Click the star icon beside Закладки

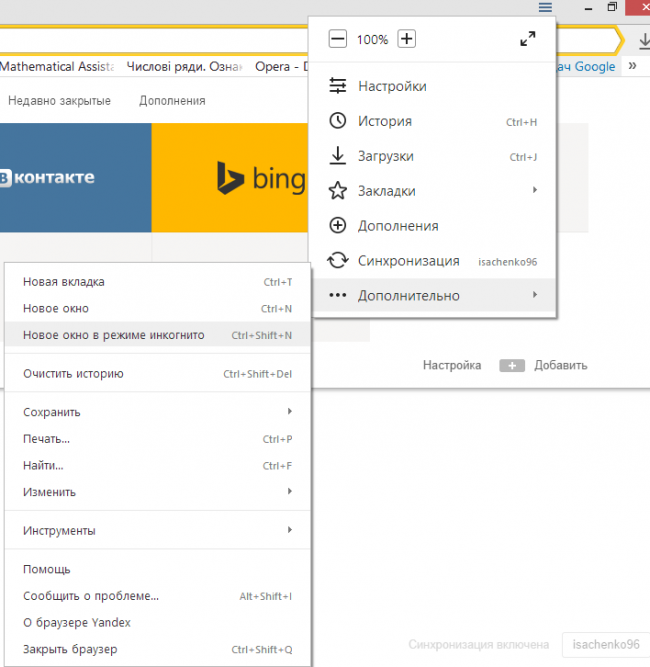point(338,191)
